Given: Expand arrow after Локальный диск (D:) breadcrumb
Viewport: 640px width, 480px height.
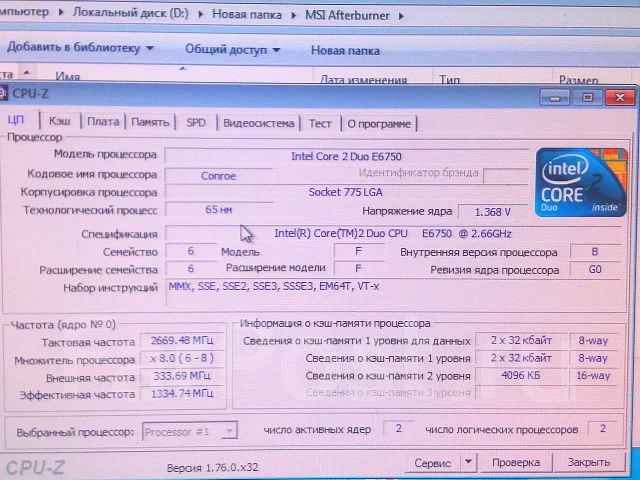Looking at the screenshot, I should click(200, 14).
